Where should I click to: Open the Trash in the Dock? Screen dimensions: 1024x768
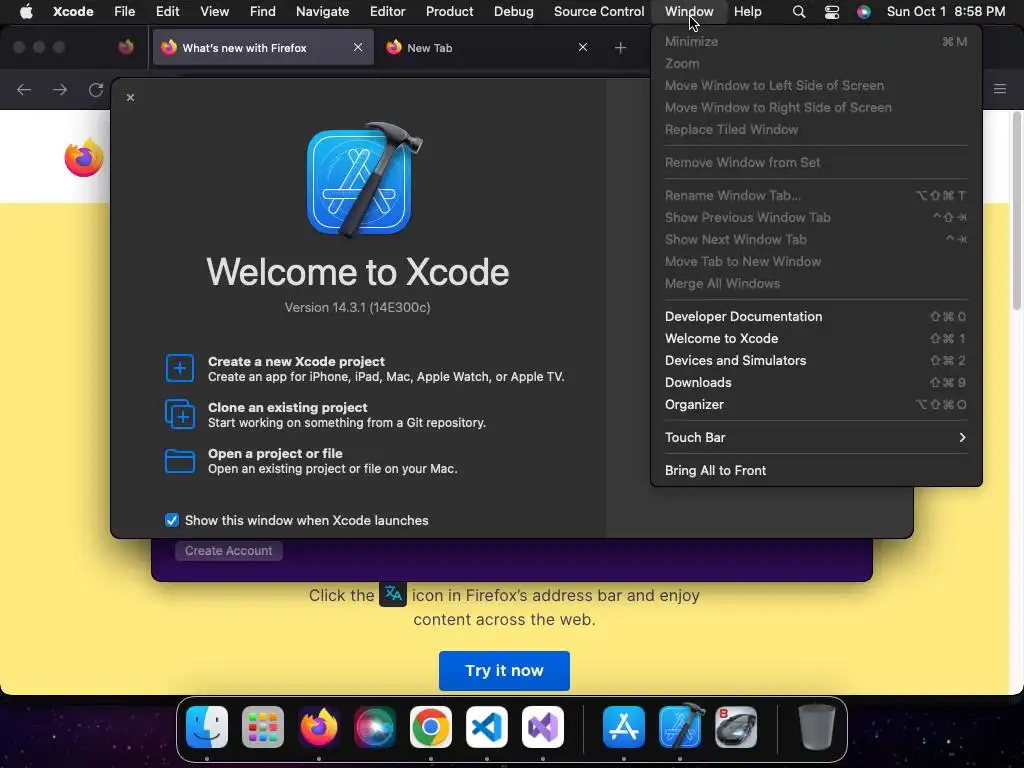(816, 727)
